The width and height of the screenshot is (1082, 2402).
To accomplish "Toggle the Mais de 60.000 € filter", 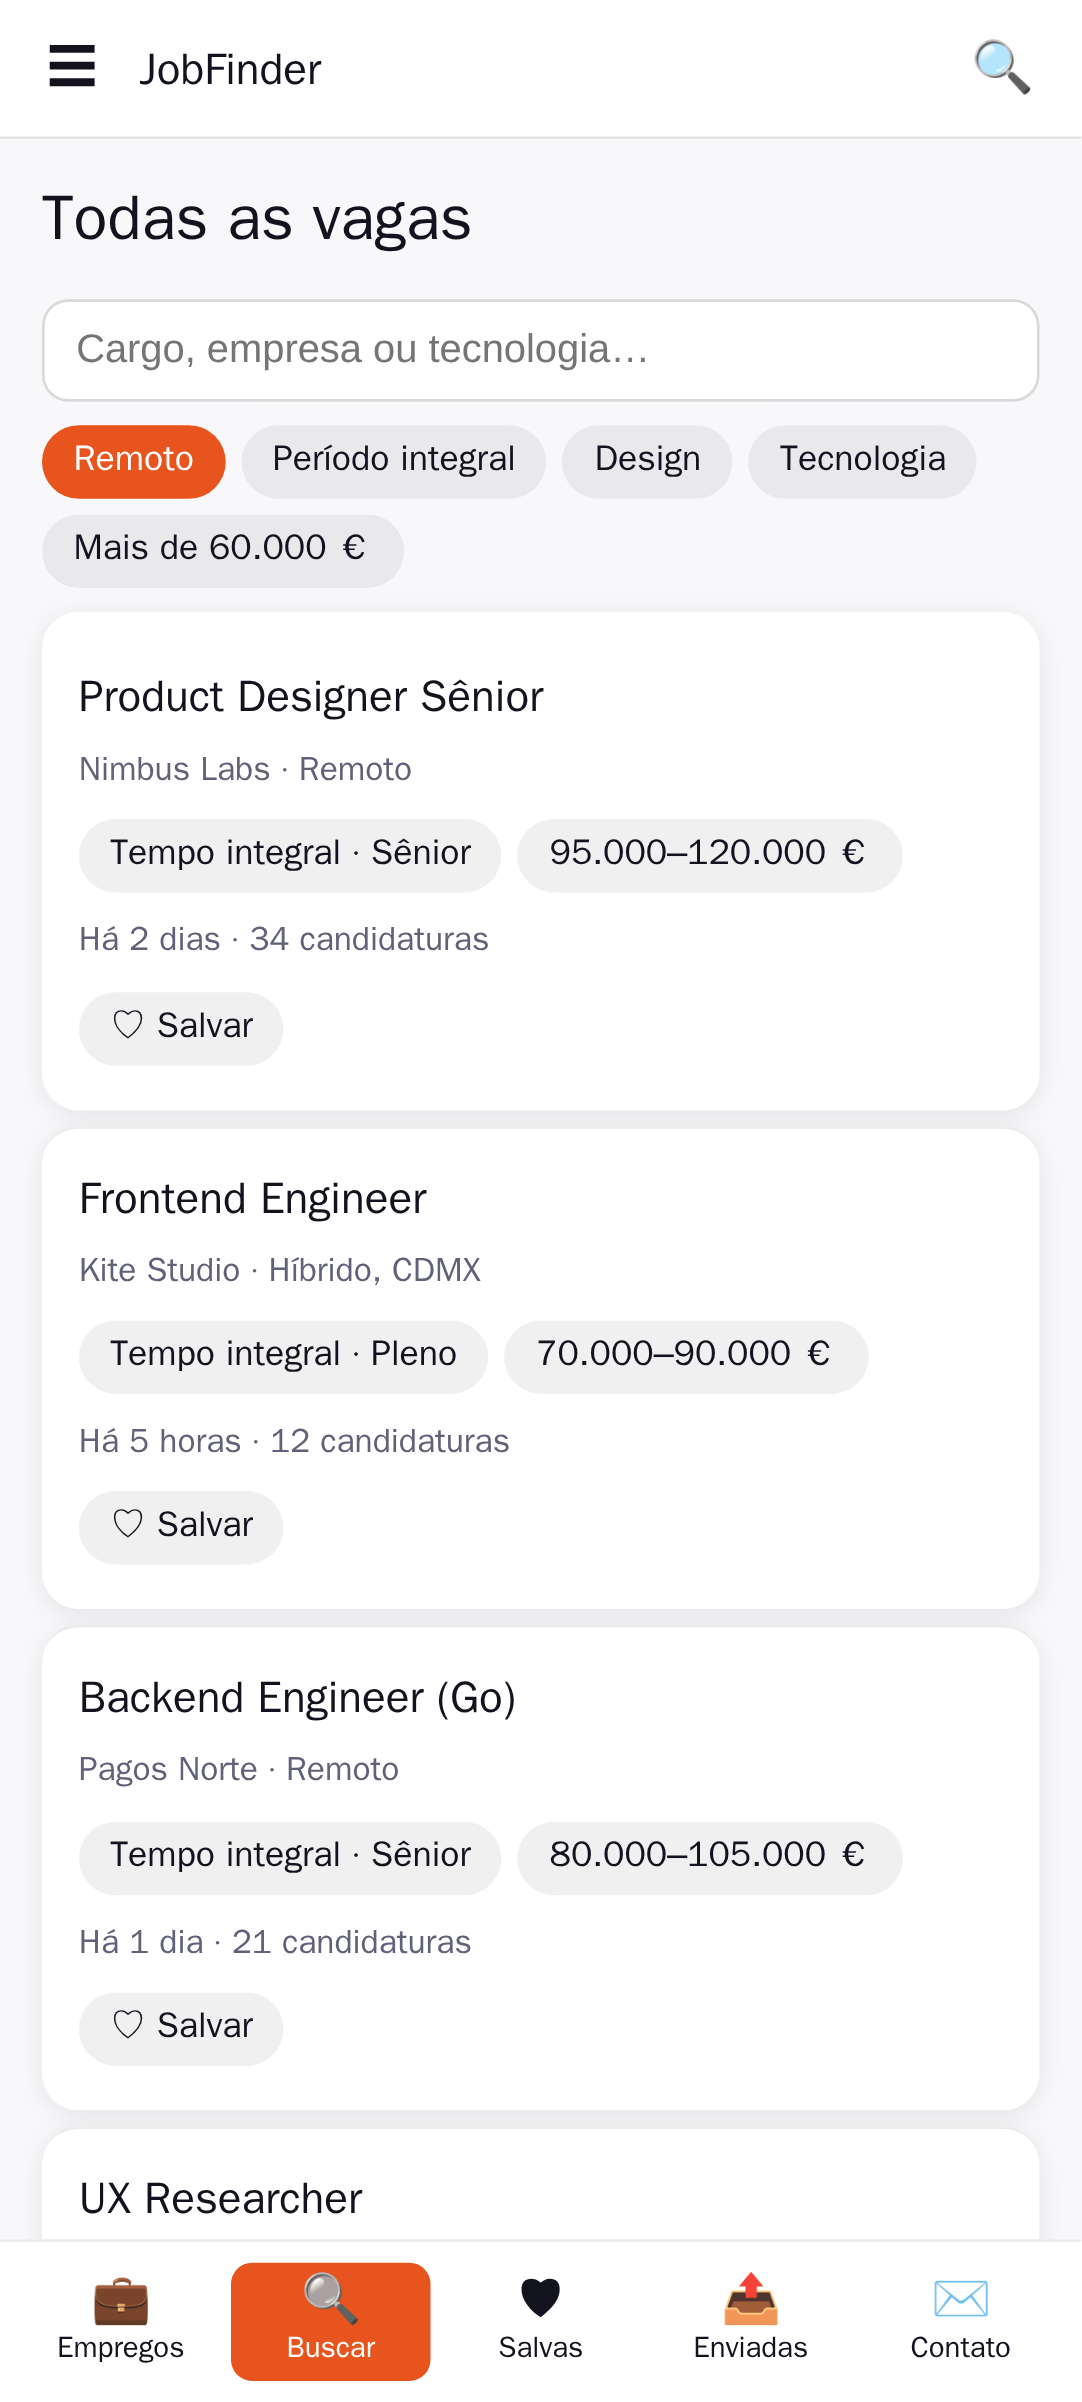I will (223, 550).
